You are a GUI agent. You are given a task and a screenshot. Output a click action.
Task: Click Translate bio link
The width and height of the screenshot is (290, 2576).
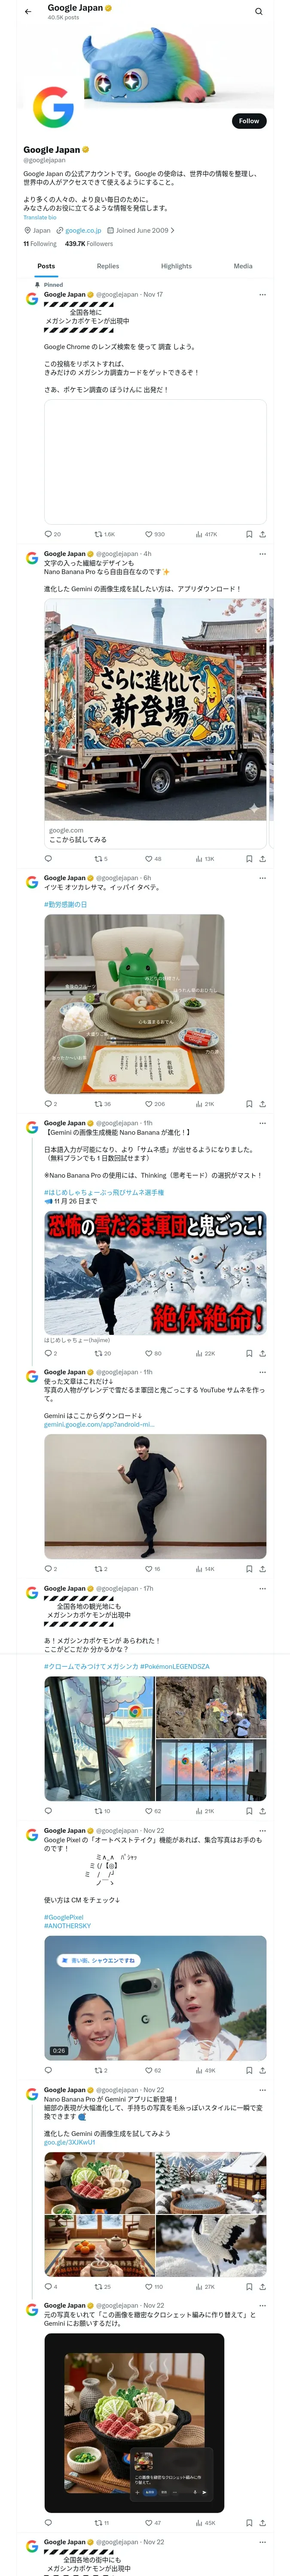(x=40, y=217)
